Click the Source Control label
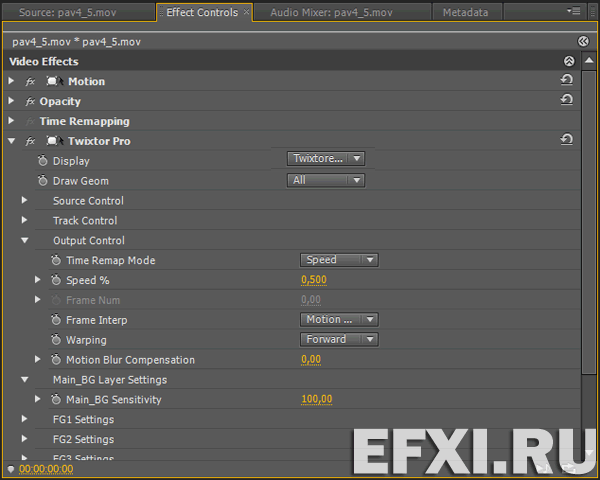 88,201
